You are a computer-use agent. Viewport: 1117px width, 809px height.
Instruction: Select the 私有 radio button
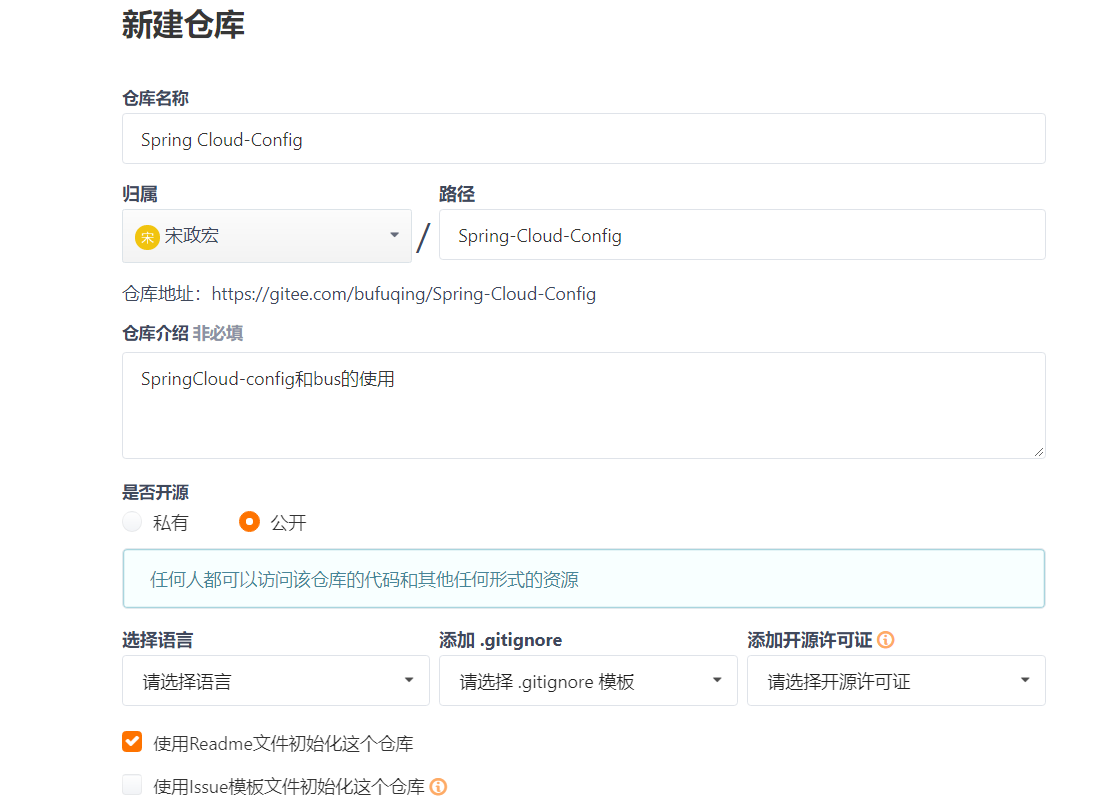tap(132, 522)
